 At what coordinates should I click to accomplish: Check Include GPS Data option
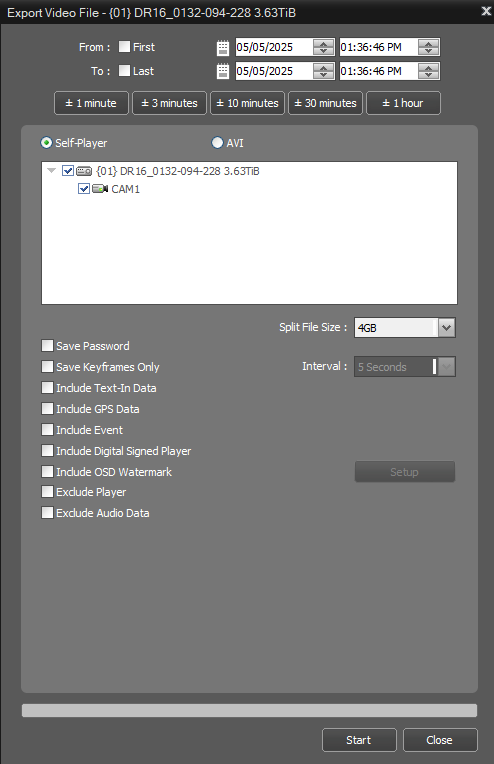click(x=47, y=408)
